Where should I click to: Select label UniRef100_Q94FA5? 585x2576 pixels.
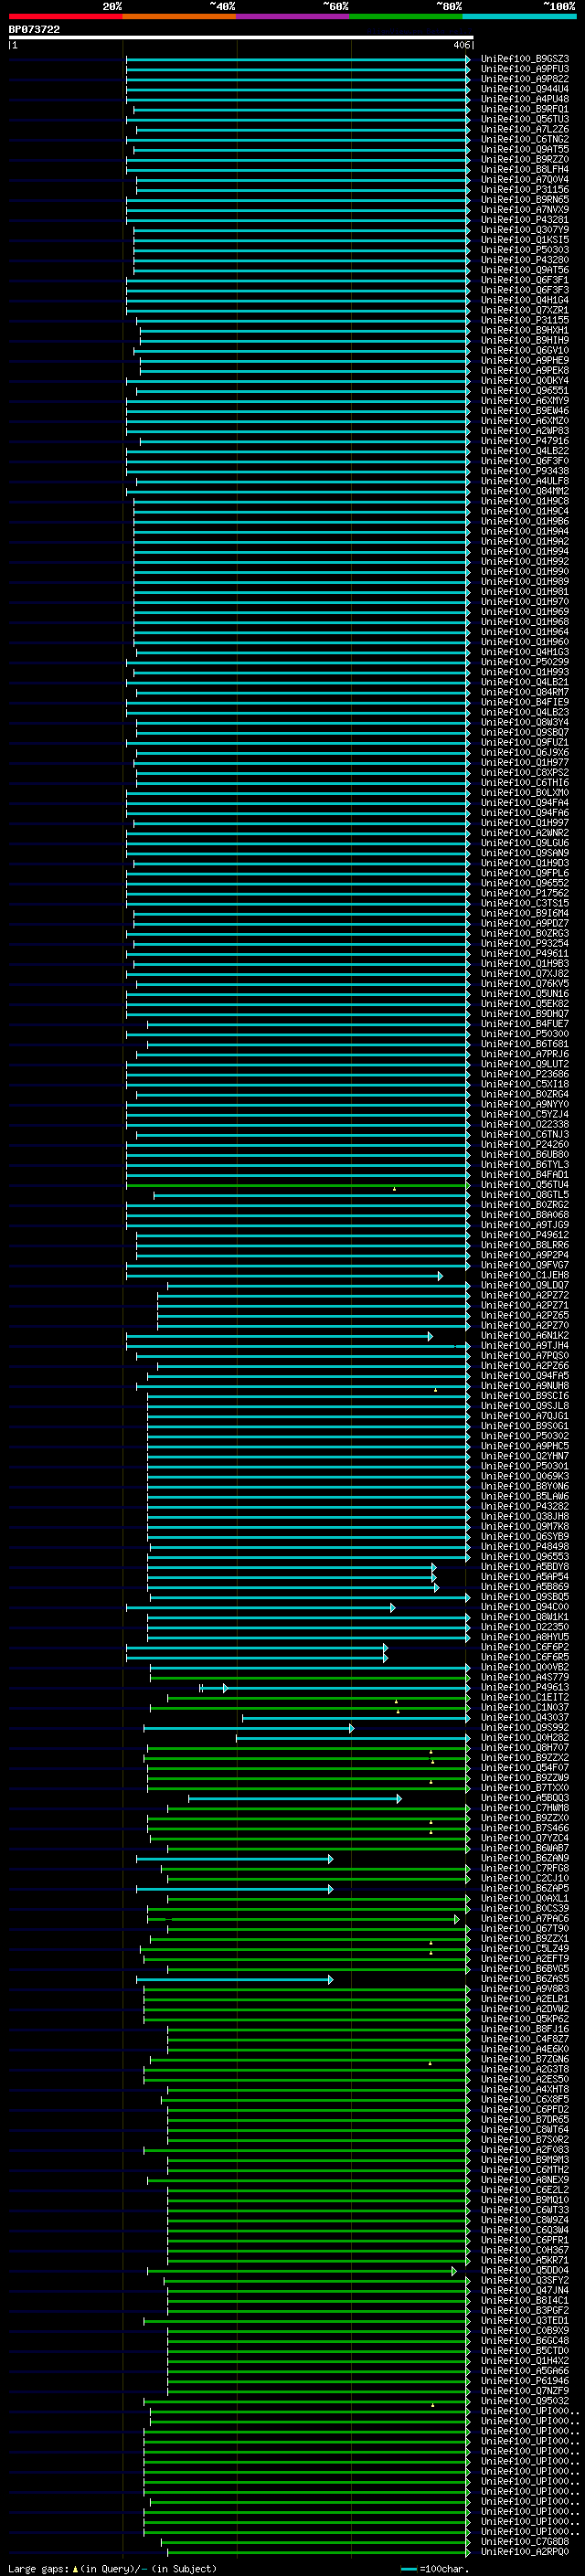tap(525, 1375)
